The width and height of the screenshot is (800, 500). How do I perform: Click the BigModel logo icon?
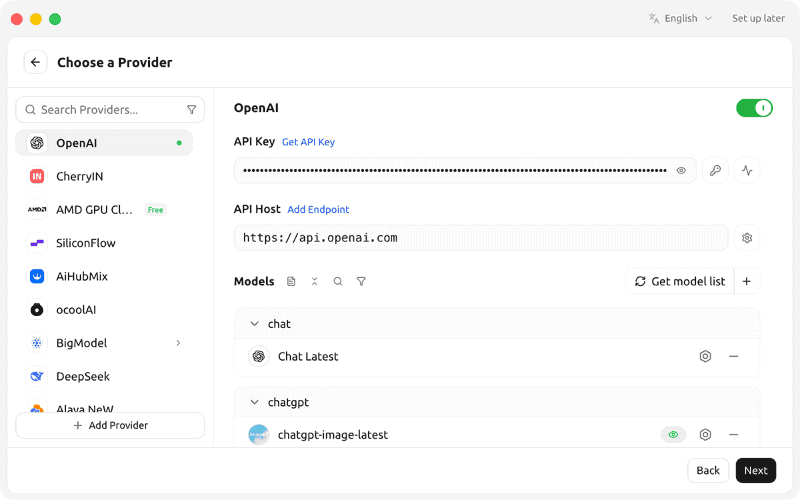(x=37, y=343)
